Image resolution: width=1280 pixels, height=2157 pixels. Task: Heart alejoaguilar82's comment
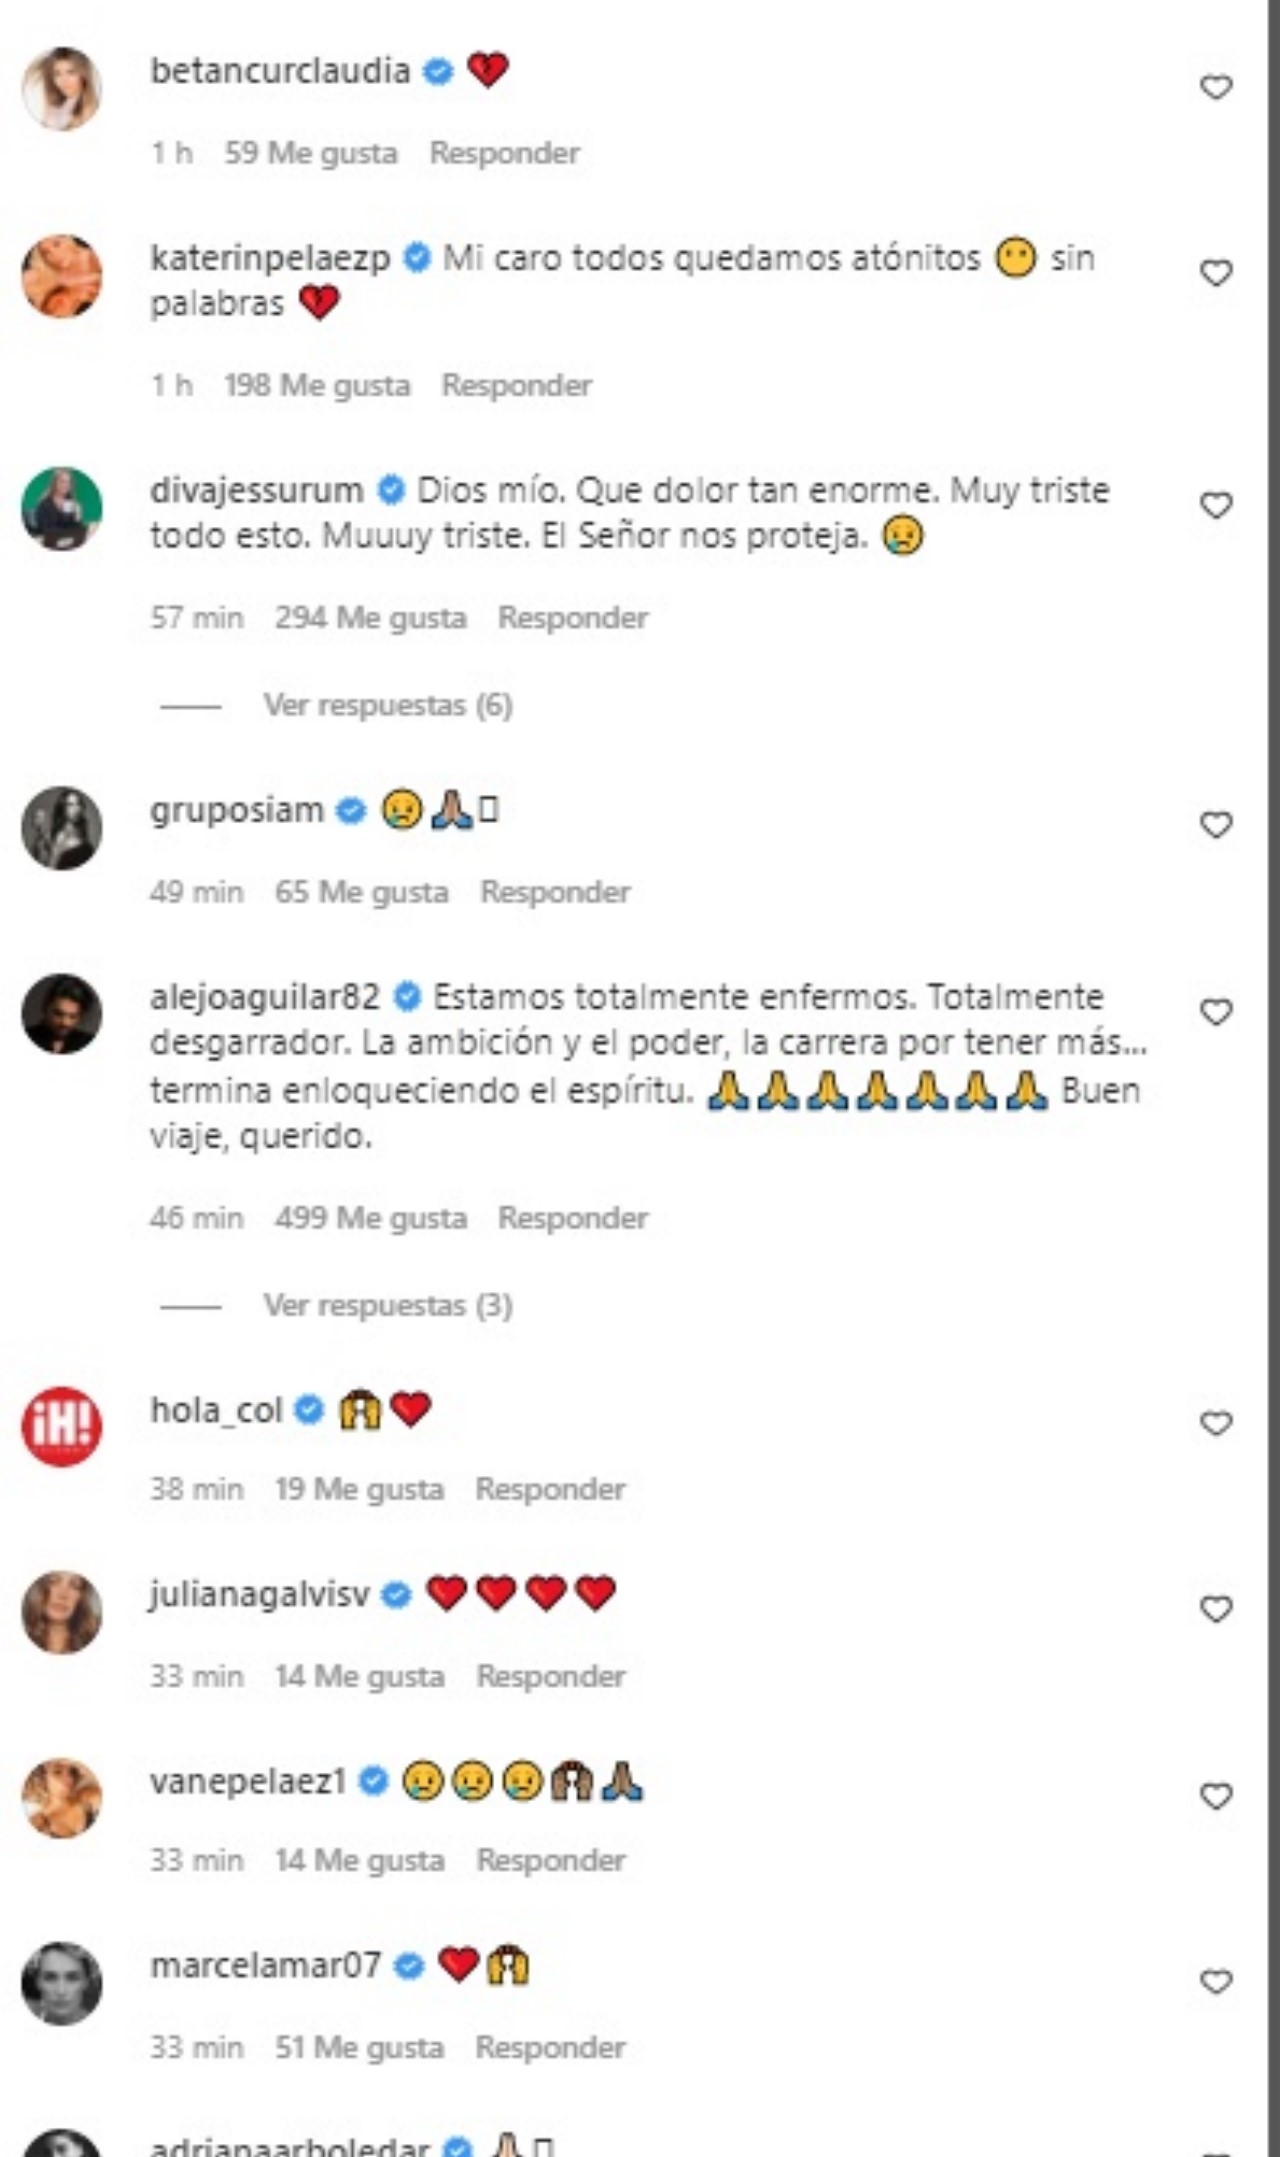pos(1215,1013)
